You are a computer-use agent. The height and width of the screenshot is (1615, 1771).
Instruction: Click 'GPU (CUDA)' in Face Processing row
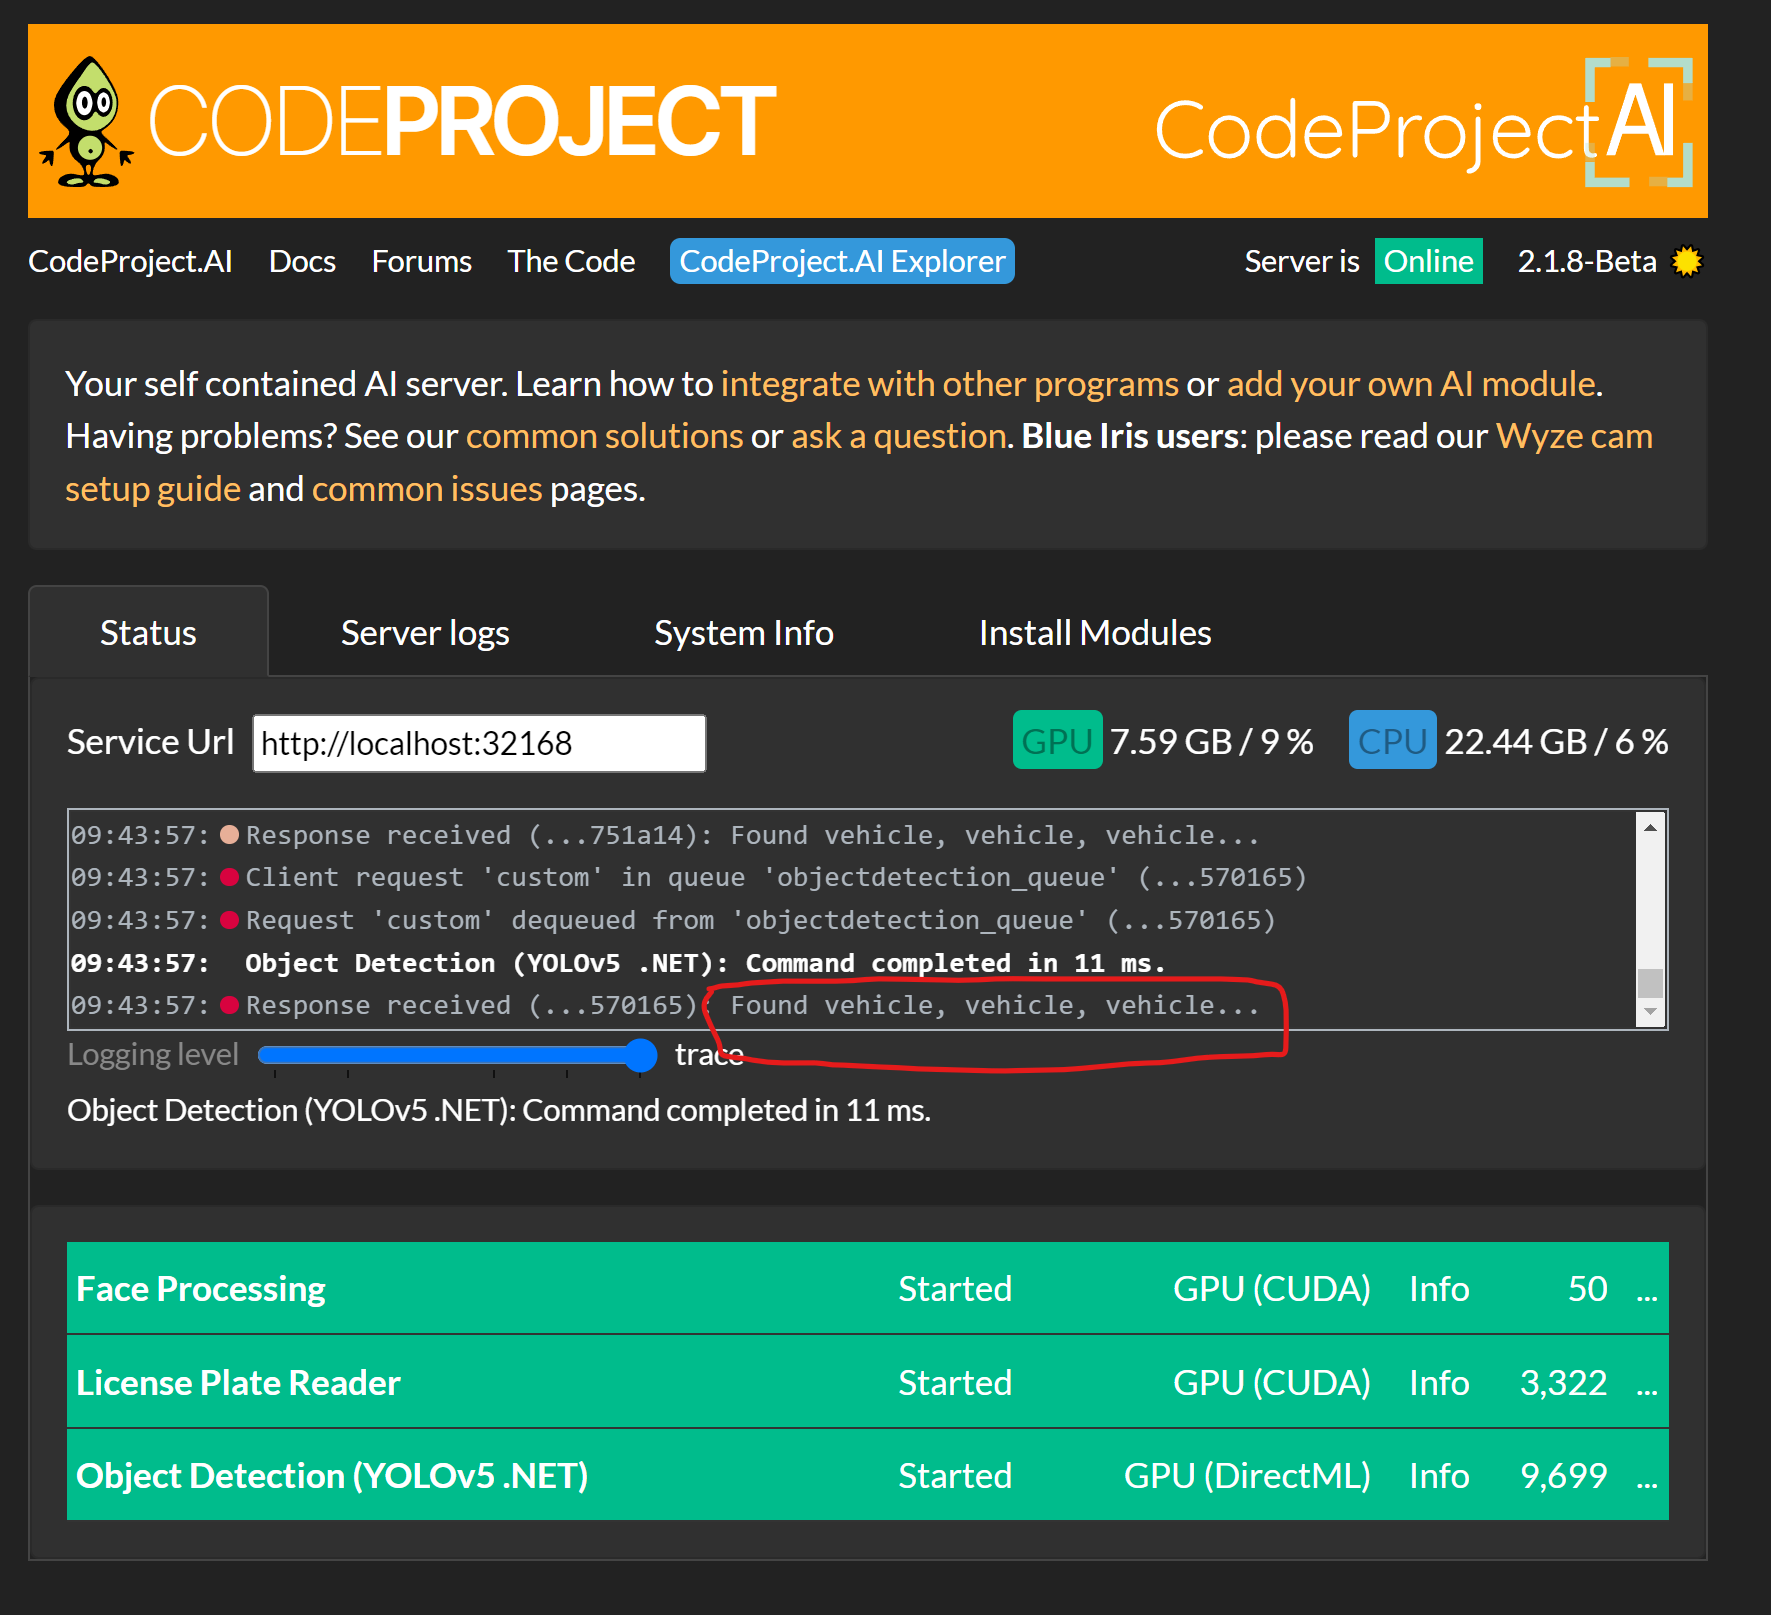(1271, 1288)
